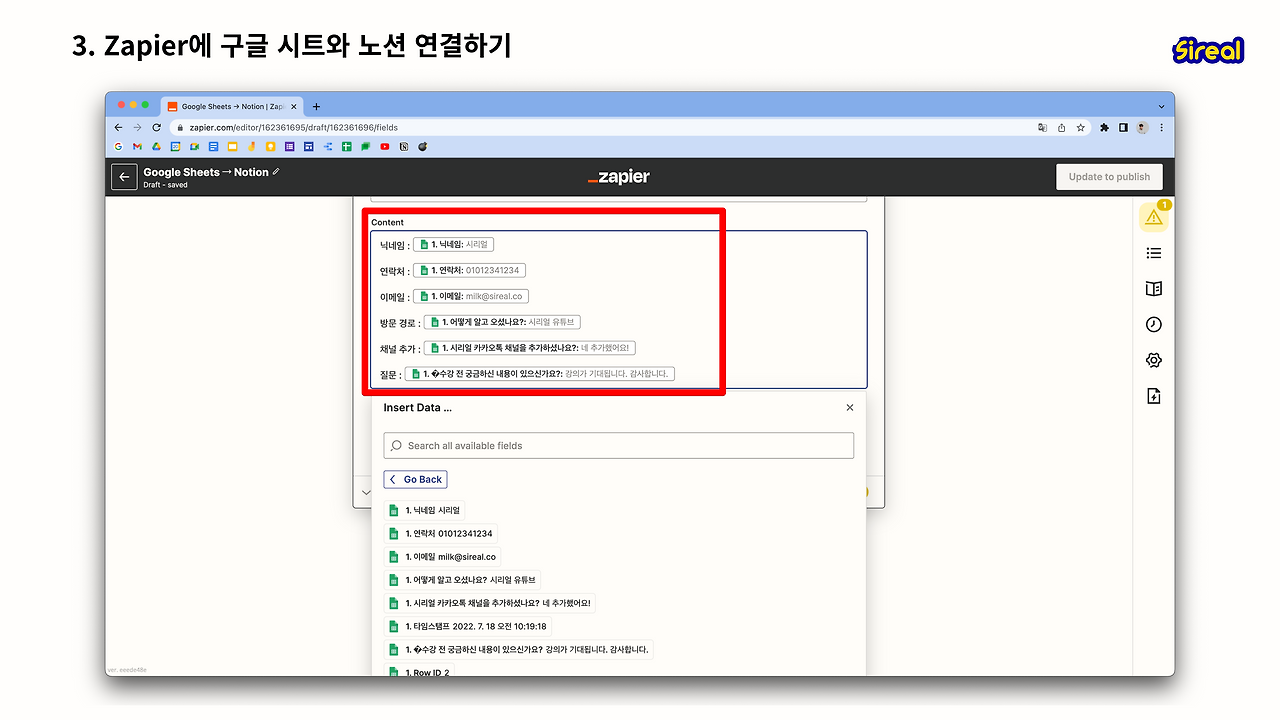Click the 카카오톡 채널 추가 pill in Content field

[530, 348]
